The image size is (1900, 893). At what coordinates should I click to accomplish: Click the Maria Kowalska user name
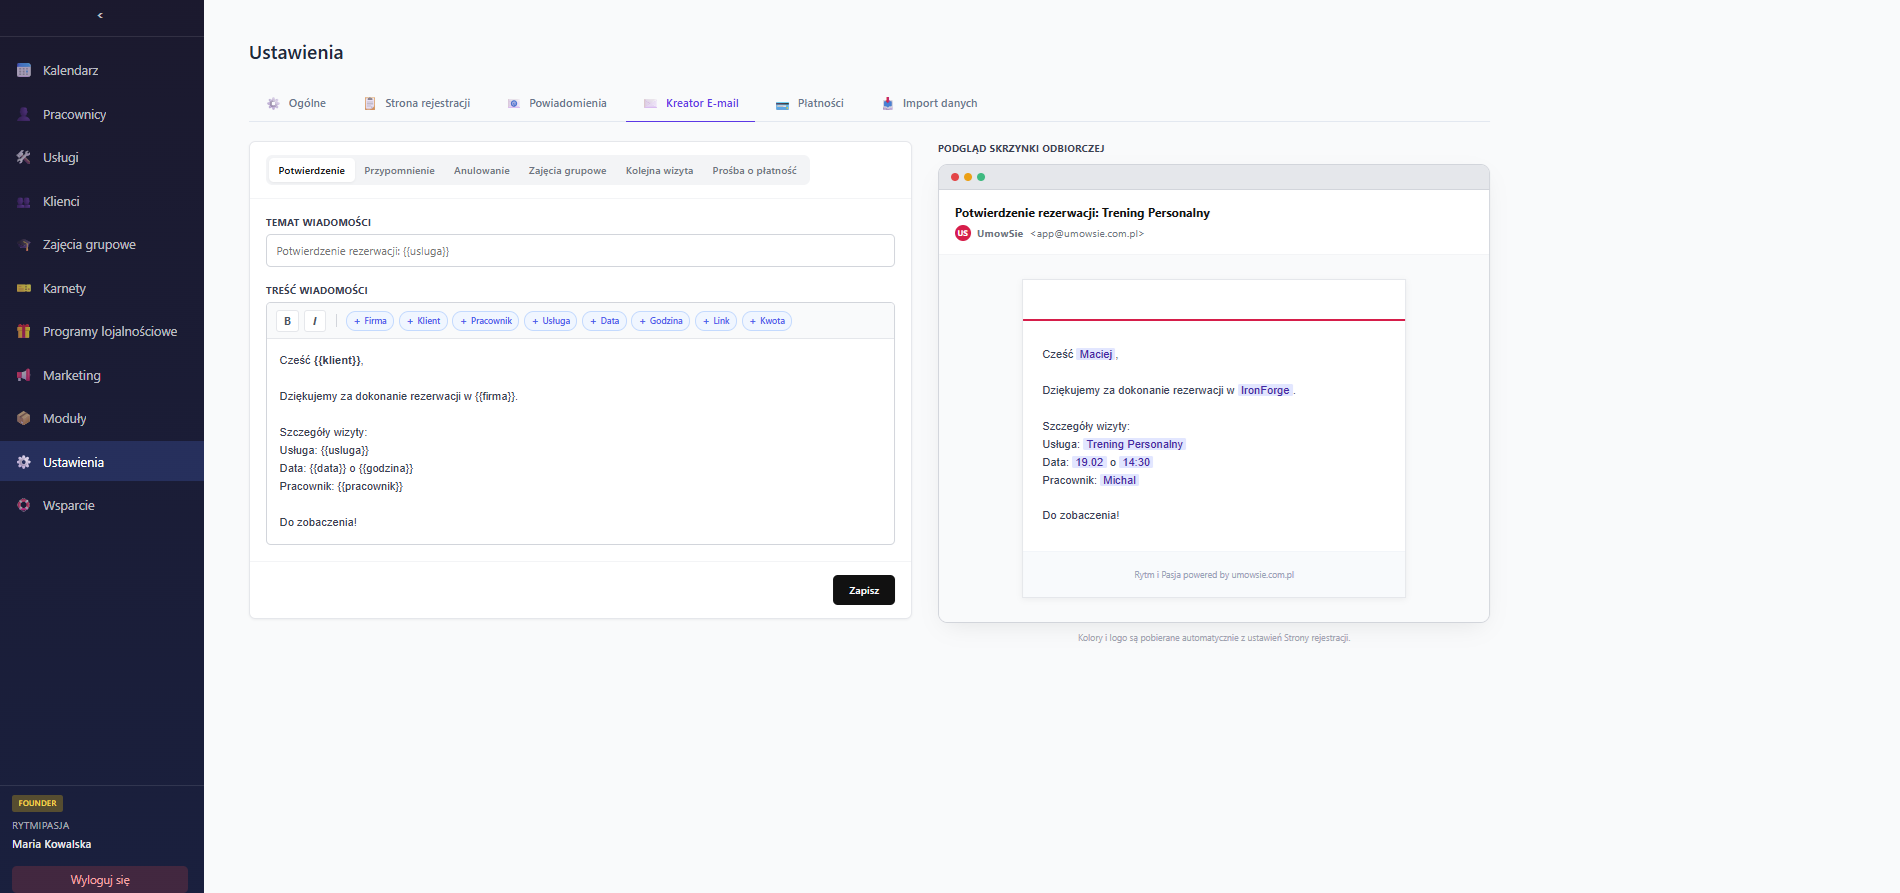(52, 844)
